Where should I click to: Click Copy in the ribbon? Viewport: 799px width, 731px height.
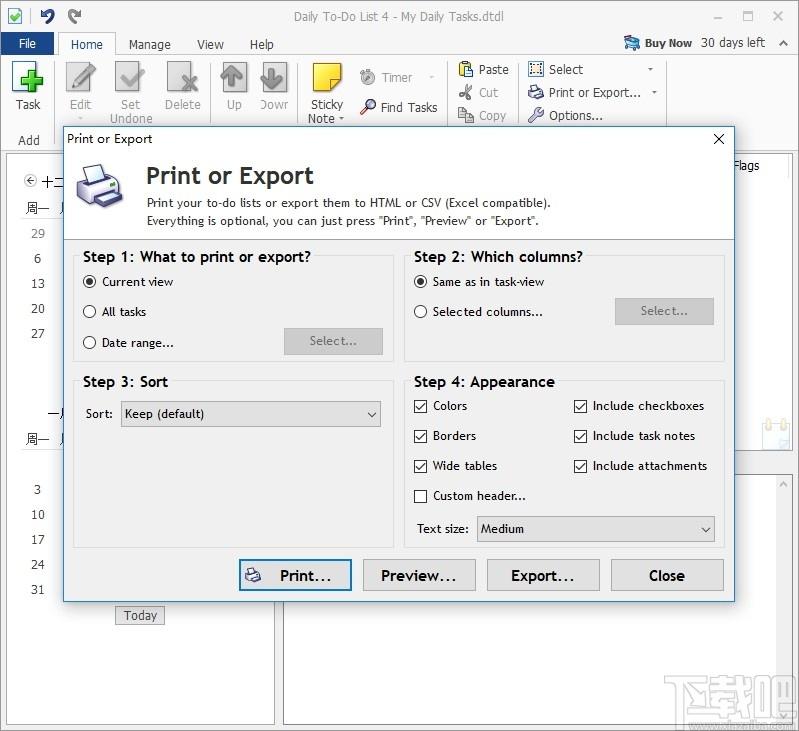click(x=482, y=116)
